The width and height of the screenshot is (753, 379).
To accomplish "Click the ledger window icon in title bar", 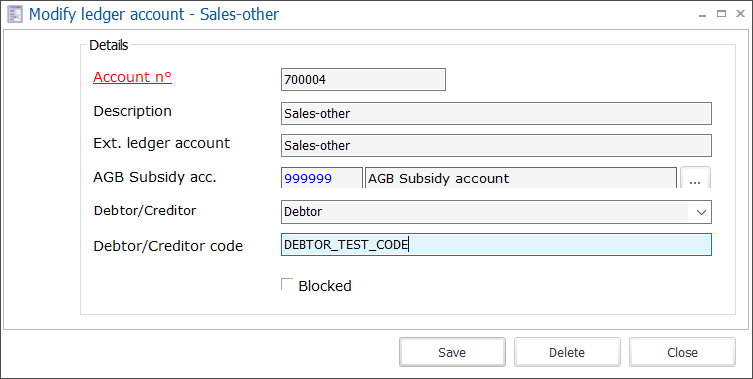I will [15, 14].
